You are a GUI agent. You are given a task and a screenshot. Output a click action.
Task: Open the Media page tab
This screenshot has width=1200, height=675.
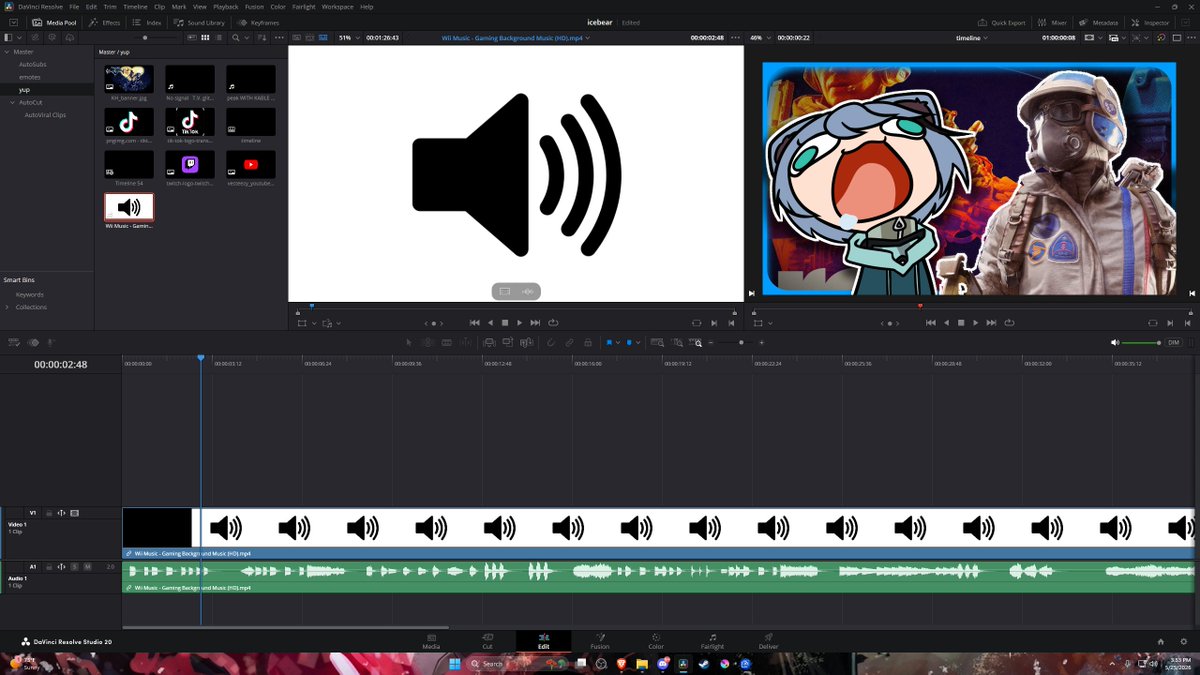(431, 641)
